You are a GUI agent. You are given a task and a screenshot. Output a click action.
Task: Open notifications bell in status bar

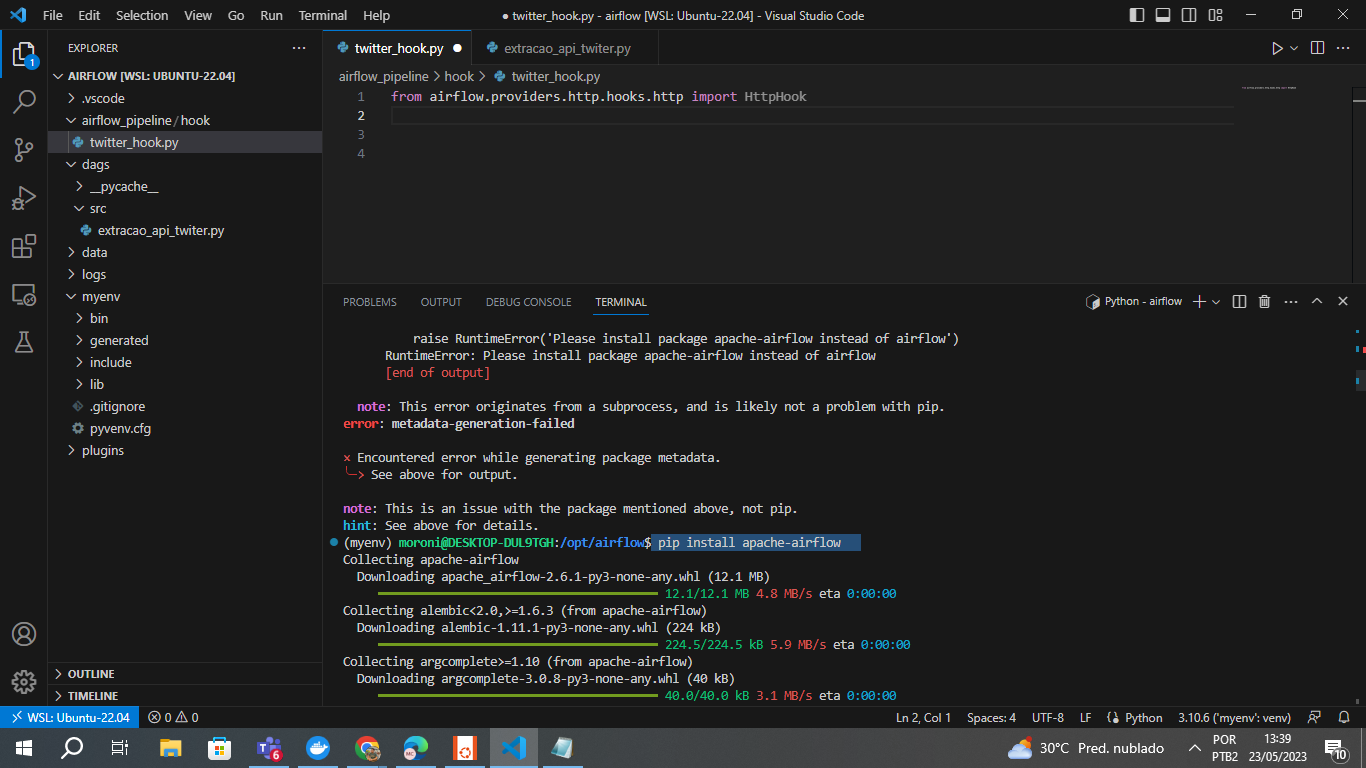tap(1342, 717)
